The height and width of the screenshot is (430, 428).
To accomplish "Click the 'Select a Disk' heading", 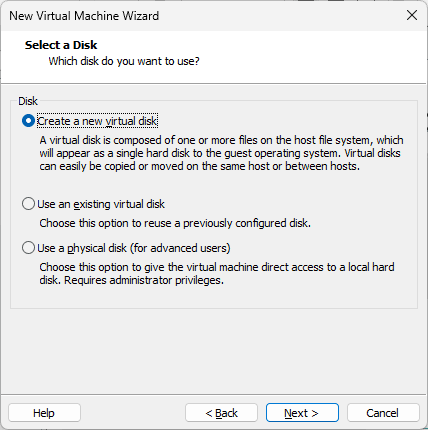I will click(x=61, y=45).
